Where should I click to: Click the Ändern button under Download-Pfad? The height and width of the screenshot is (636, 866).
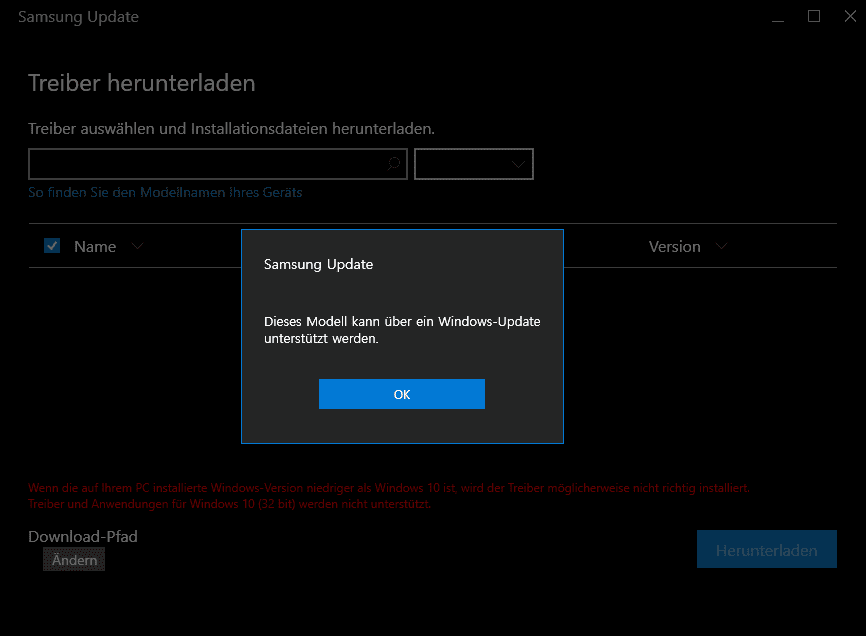point(74,560)
